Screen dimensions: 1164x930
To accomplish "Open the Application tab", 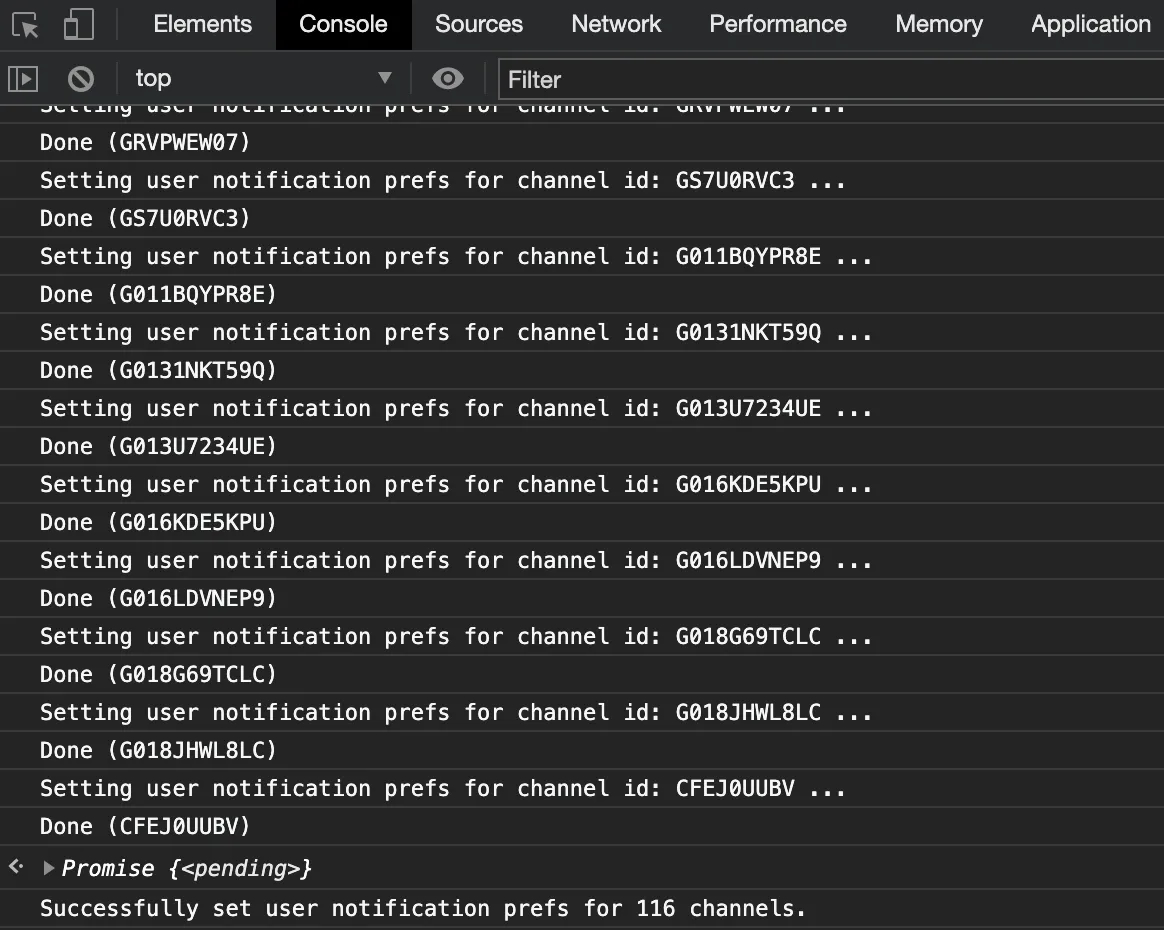I will coord(1090,25).
